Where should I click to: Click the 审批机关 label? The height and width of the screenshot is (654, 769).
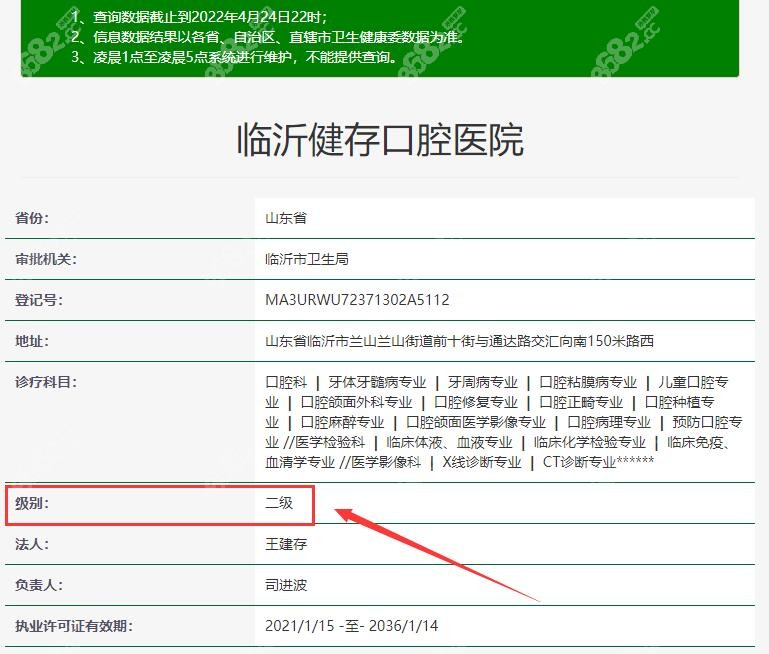click(x=46, y=259)
